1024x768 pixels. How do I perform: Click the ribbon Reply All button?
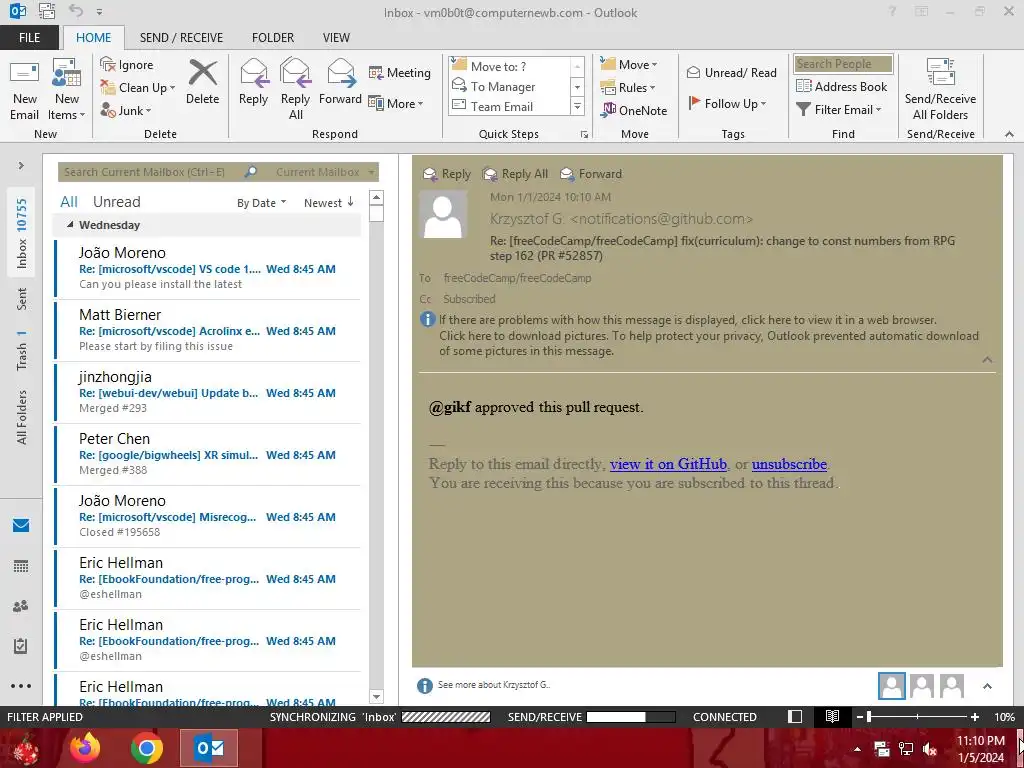(295, 89)
